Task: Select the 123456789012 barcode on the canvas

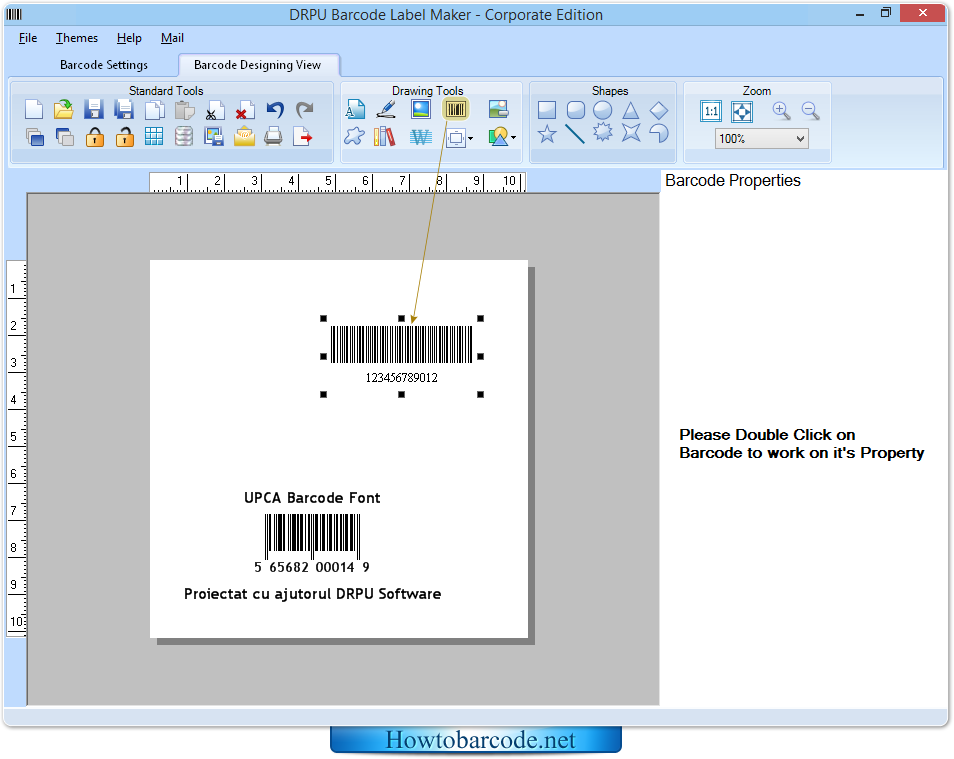Action: coord(402,355)
